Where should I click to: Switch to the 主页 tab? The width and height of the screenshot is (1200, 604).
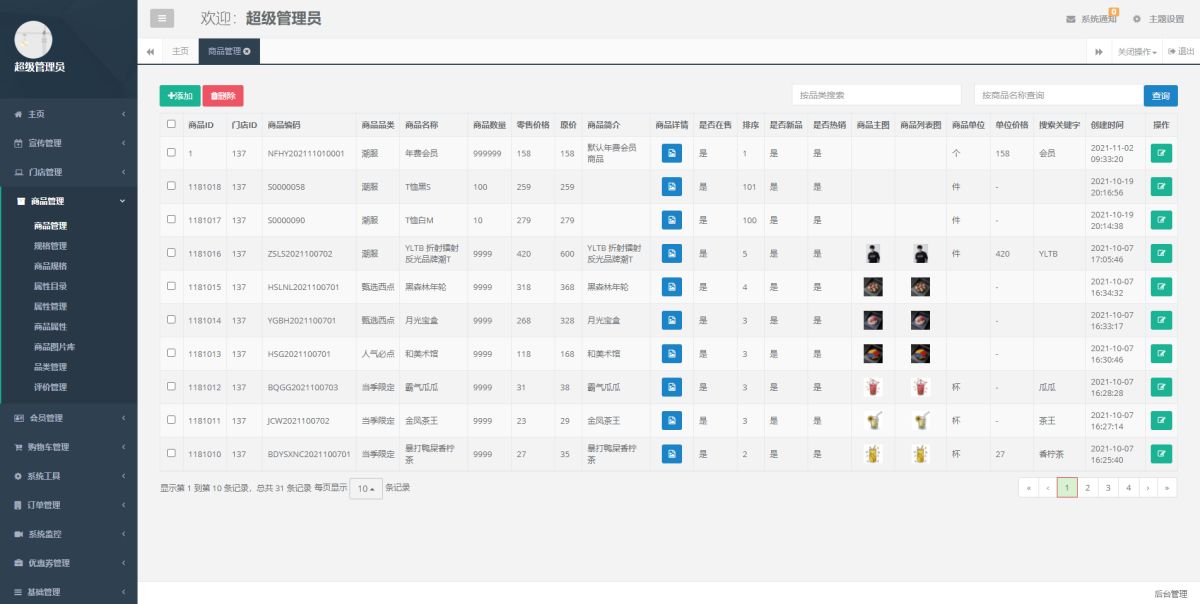tap(180, 51)
